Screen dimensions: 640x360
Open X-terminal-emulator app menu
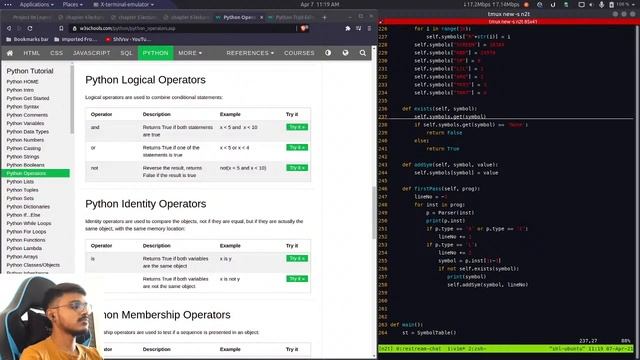(124, 4)
